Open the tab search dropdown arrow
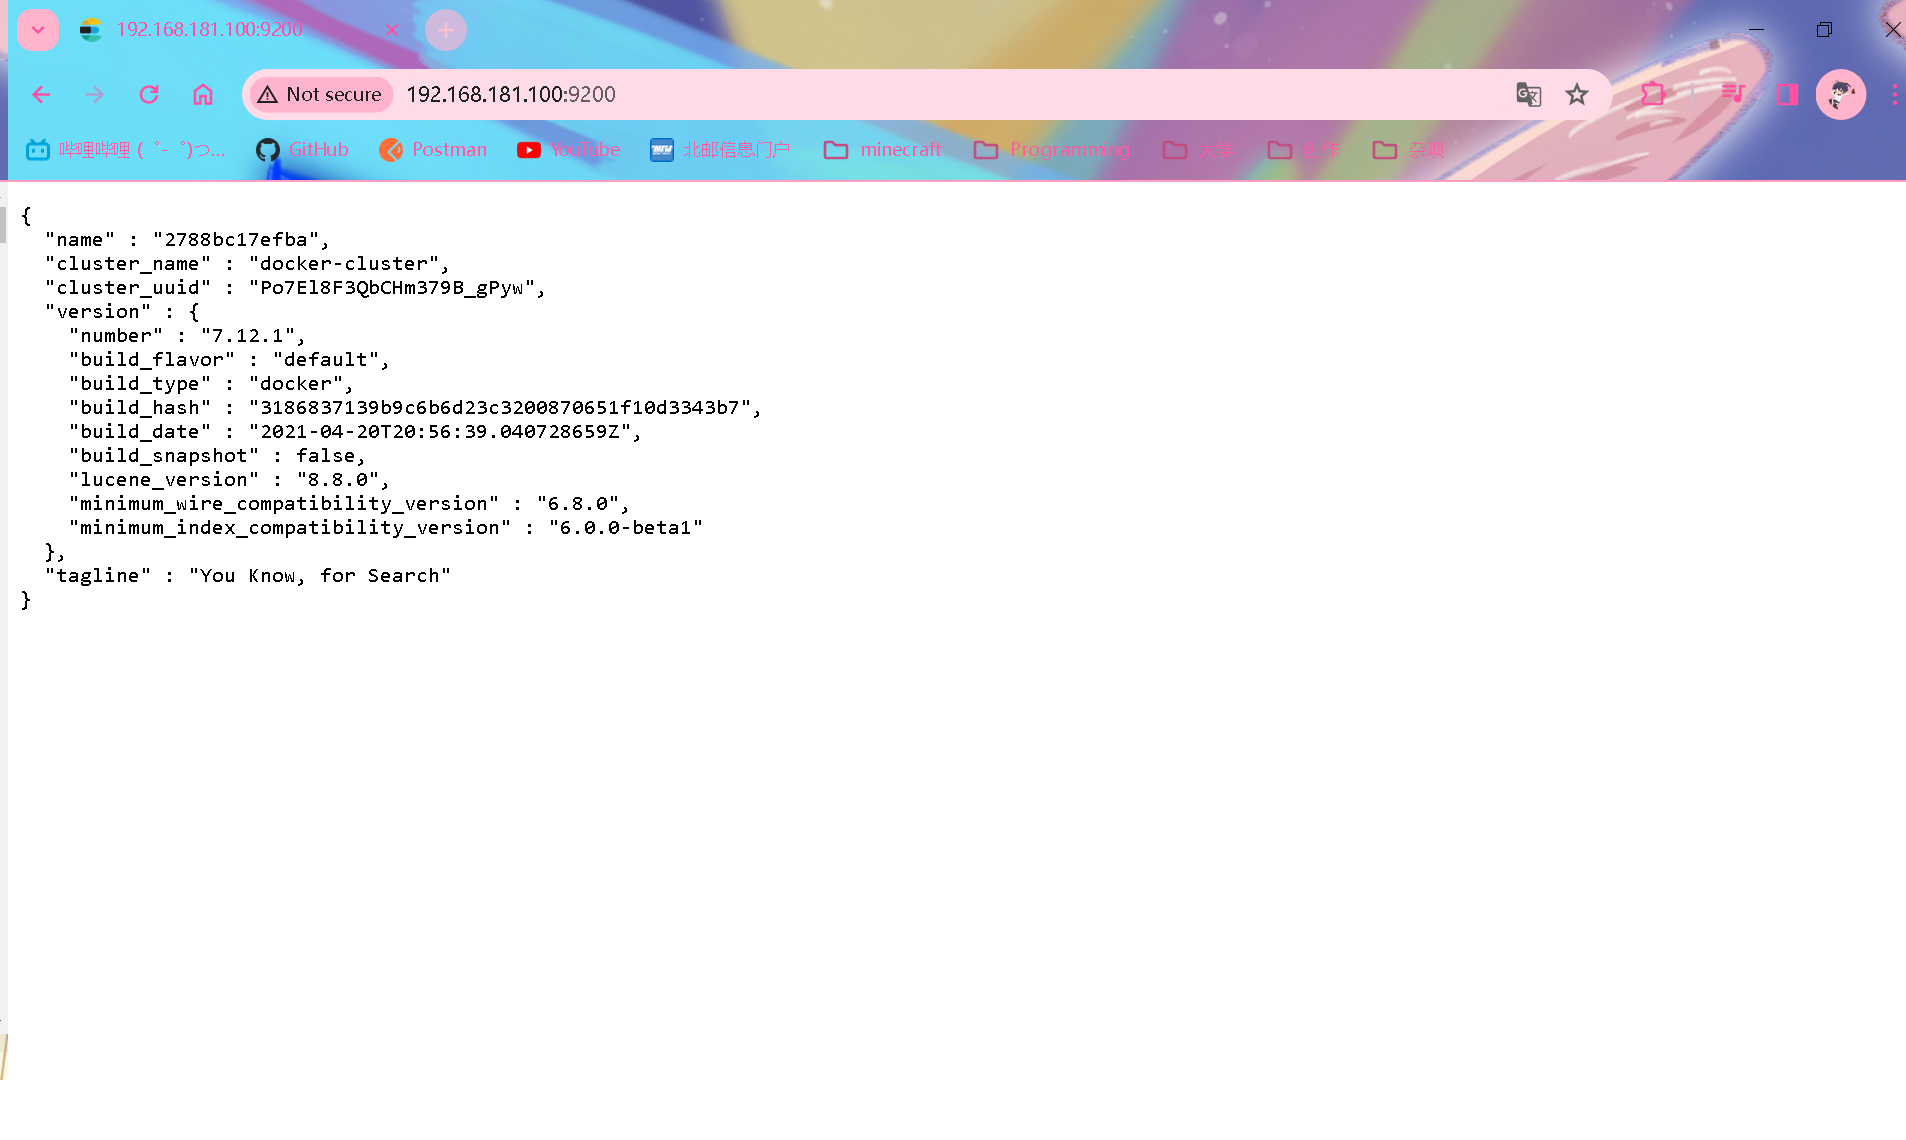The image size is (1906, 1140). pyautogui.click(x=38, y=30)
